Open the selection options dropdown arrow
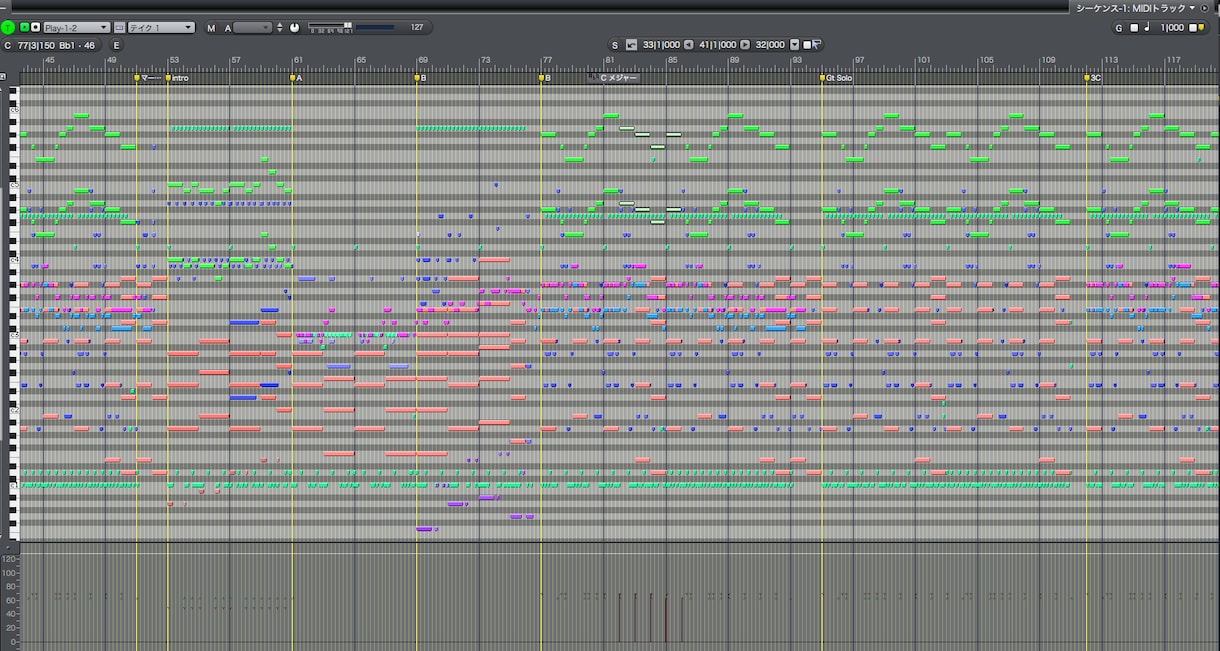This screenshot has width=1220, height=651. pyautogui.click(x=795, y=45)
